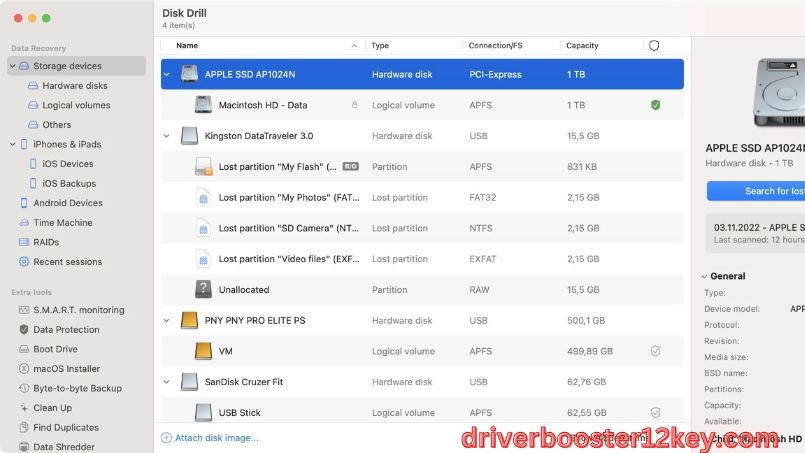Image resolution: width=805 pixels, height=453 pixels.
Task: Sort by Connection/FS column header
Action: click(495, 46)
